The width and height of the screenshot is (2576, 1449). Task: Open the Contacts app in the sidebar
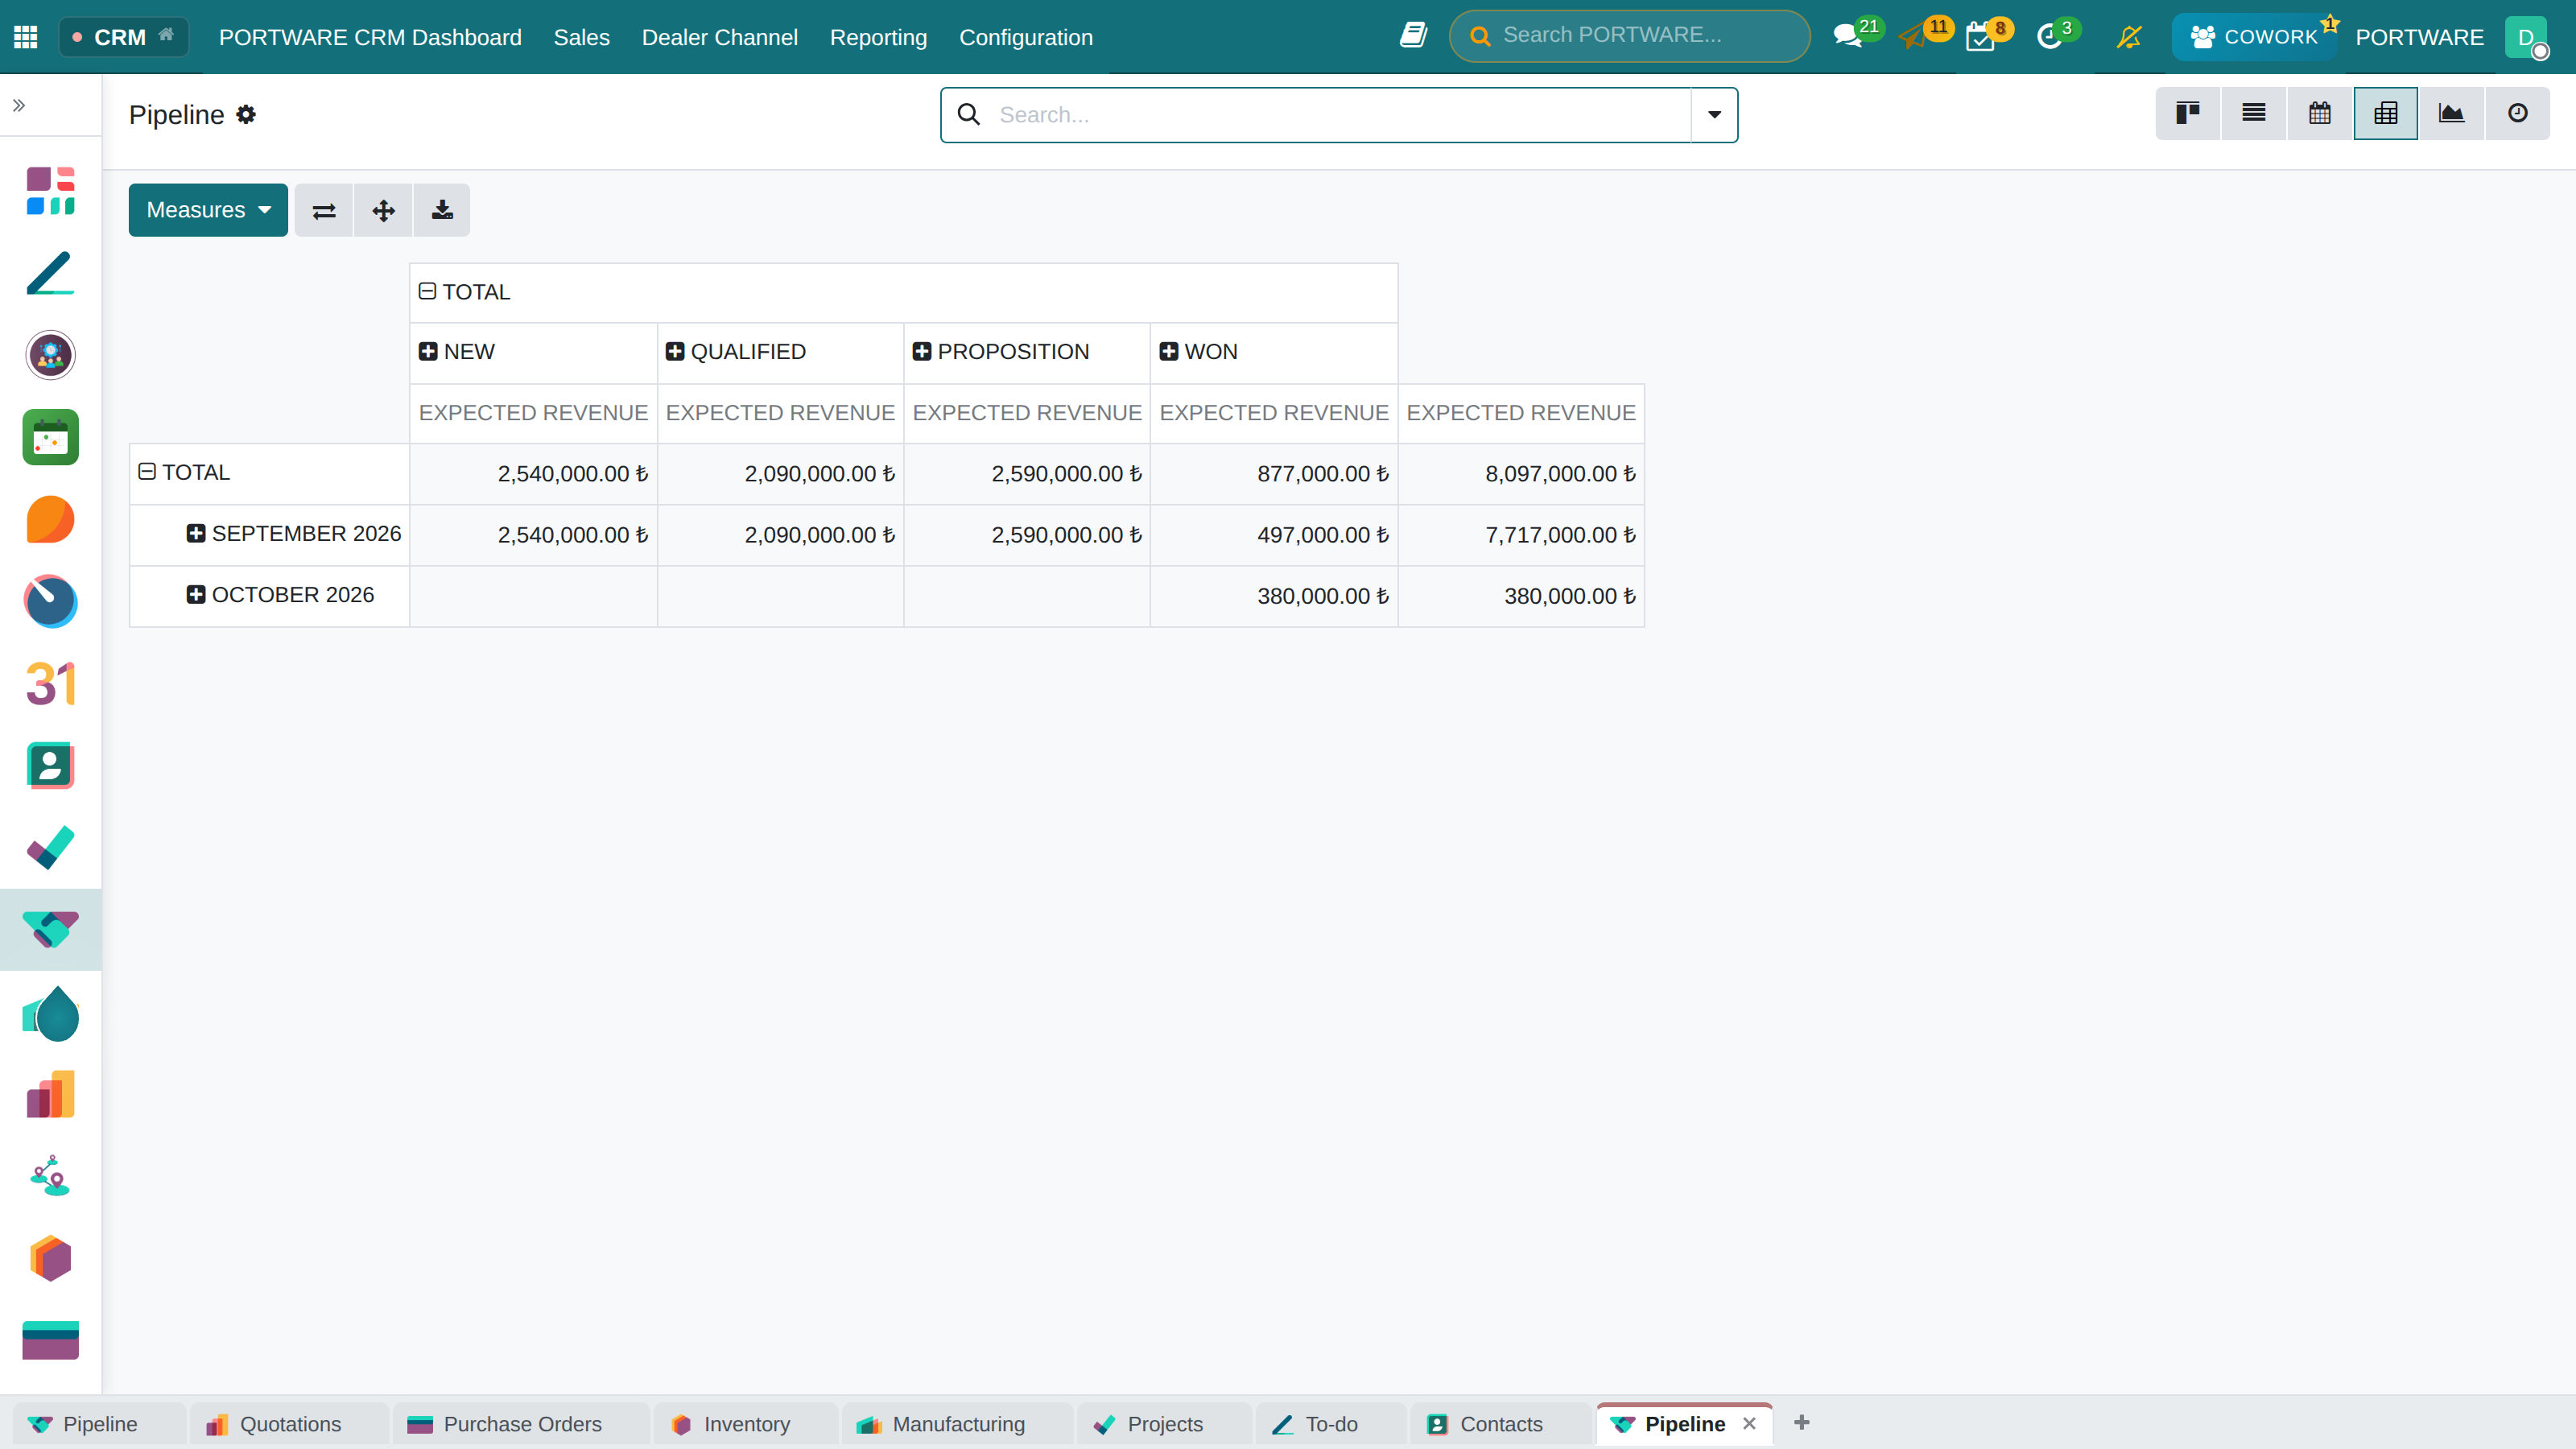(x=51, y=766)
